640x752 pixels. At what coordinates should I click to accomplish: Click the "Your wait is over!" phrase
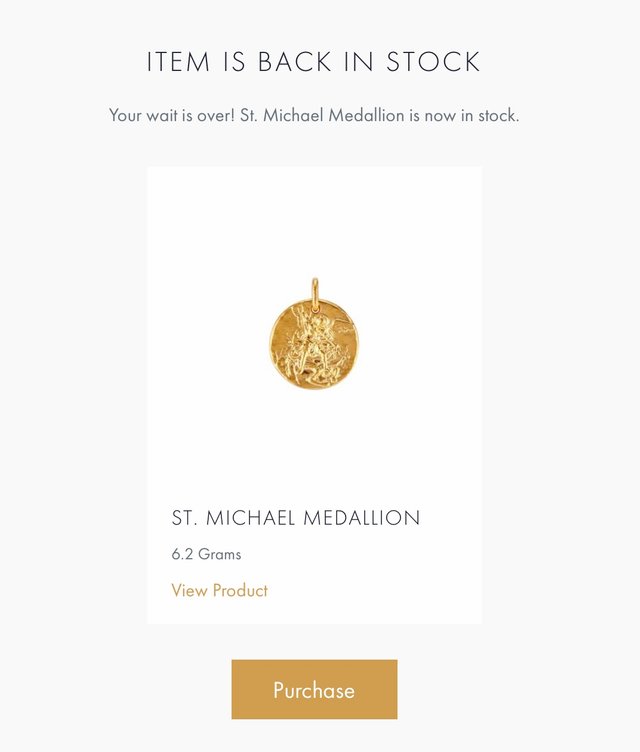coord(172,116)
